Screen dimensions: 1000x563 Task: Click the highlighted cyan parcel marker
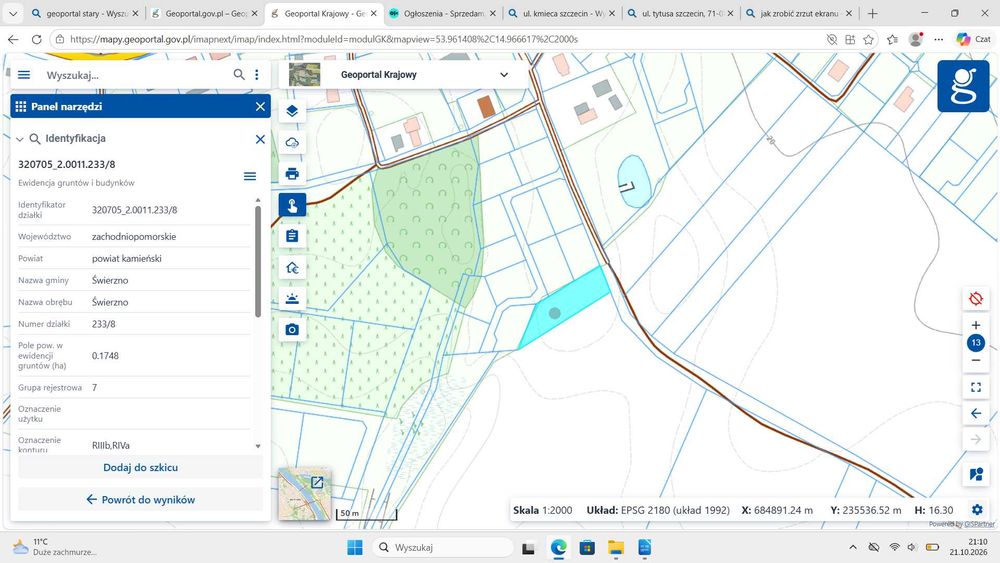click(x=554, y=313)
